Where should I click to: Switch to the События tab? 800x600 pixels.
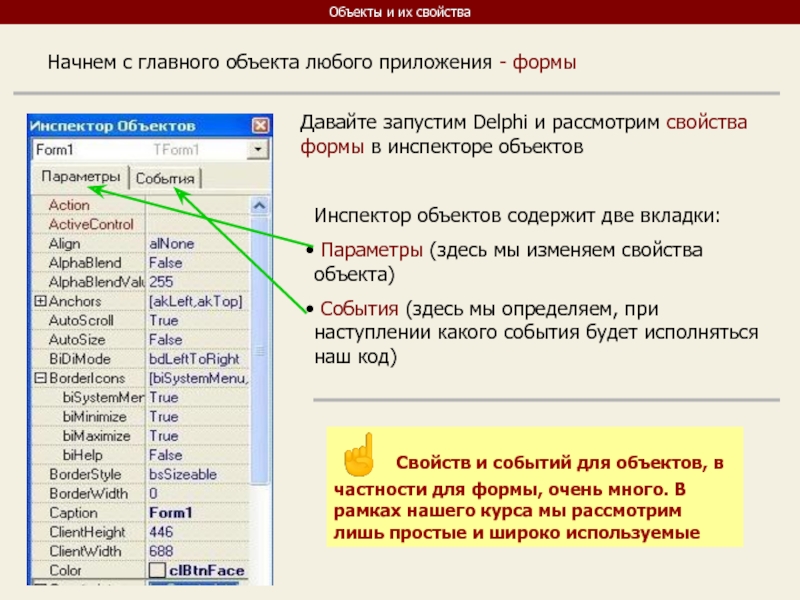[x=166, y=179]
